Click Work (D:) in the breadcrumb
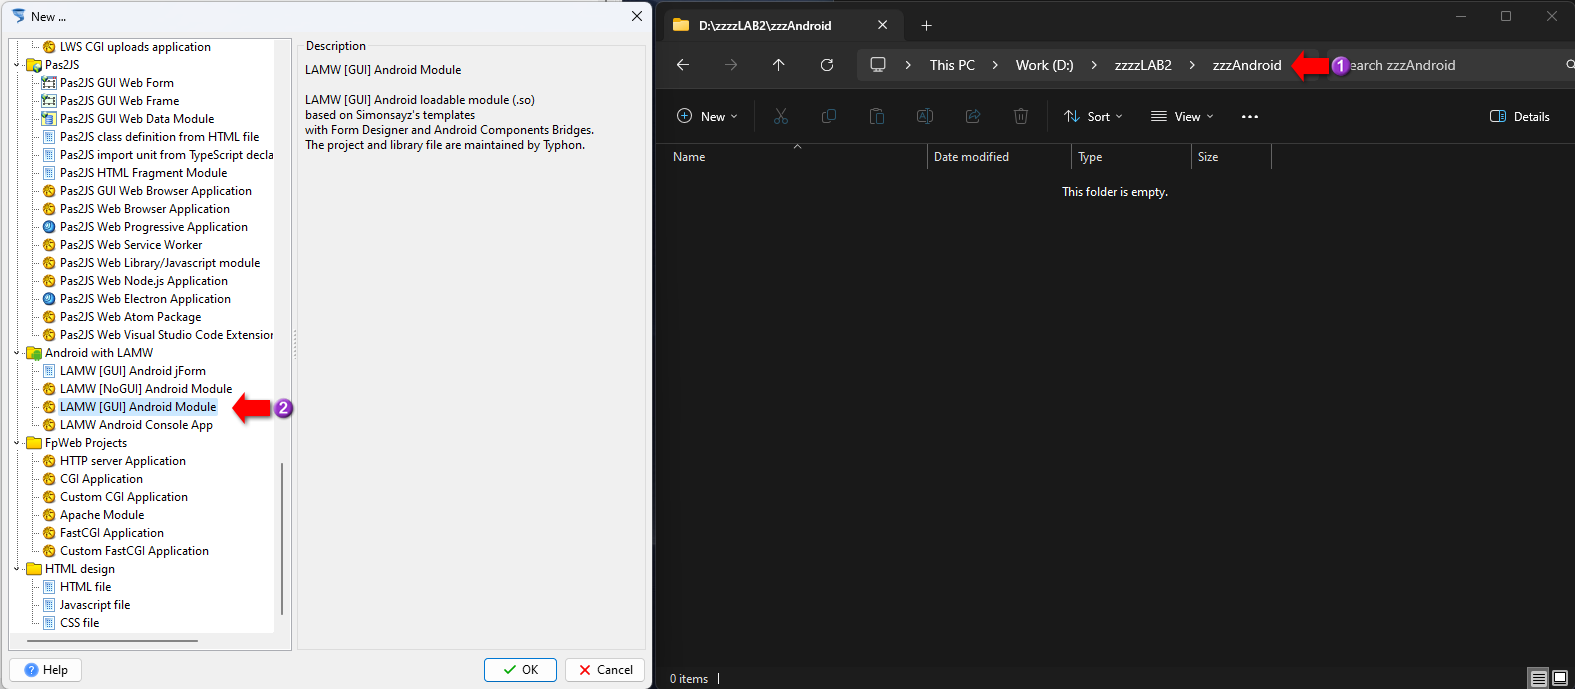Screen dimensions: 1575x689 pos(1044,65)
